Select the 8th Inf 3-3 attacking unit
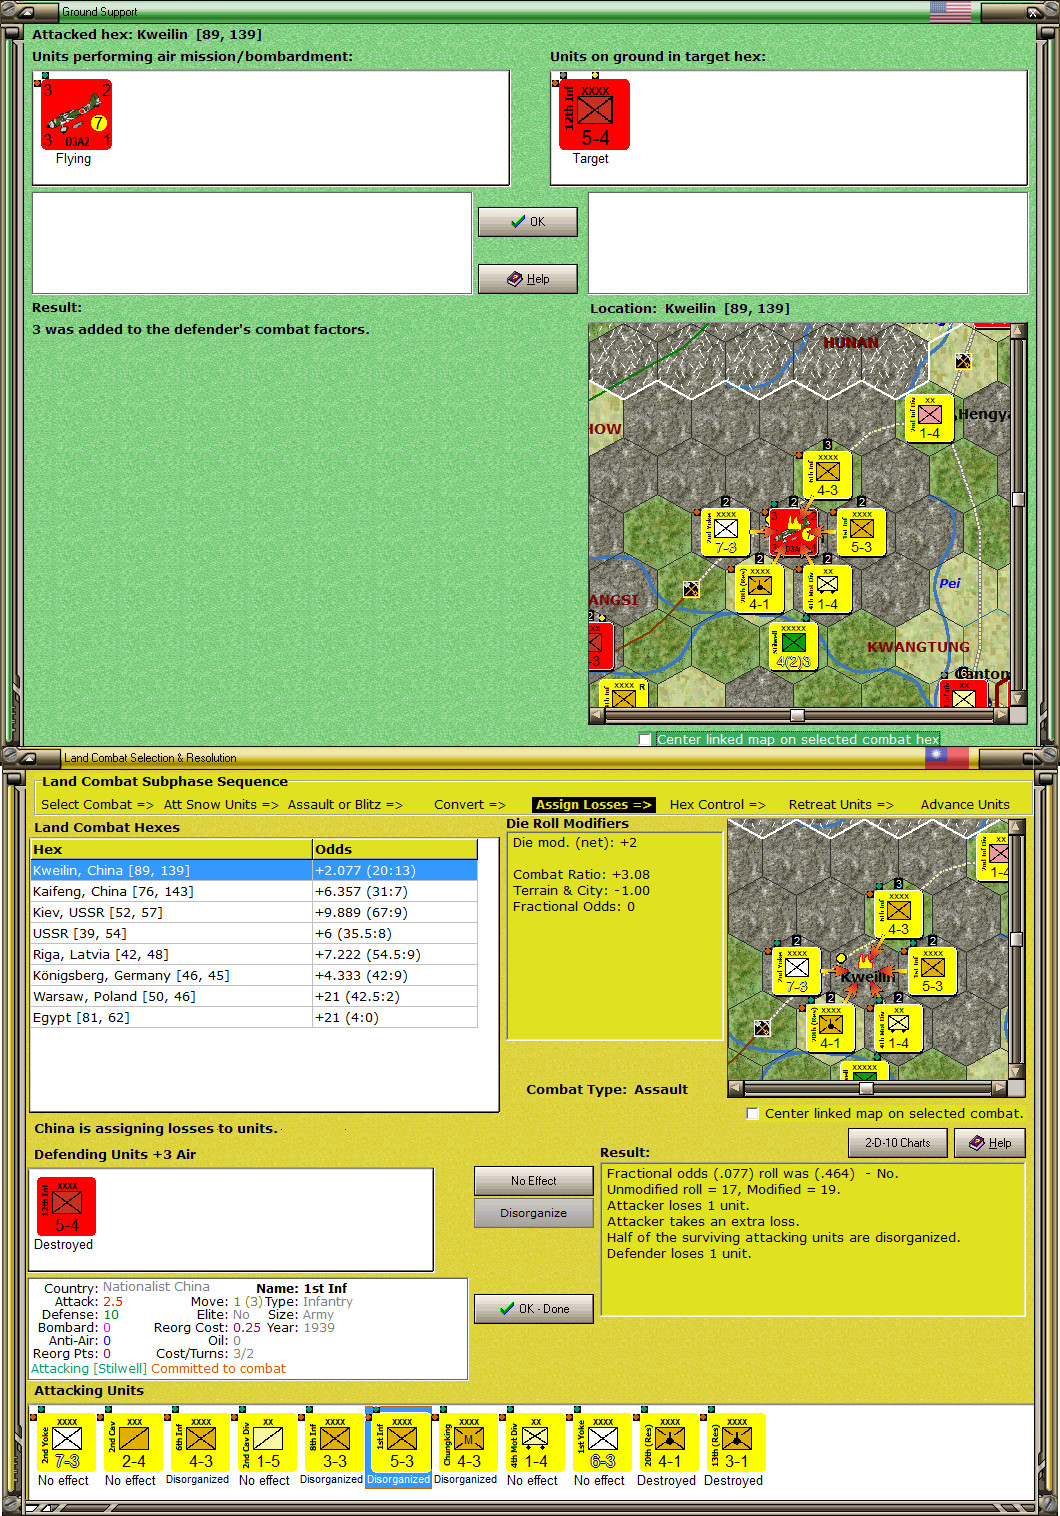 (334, 1442)
